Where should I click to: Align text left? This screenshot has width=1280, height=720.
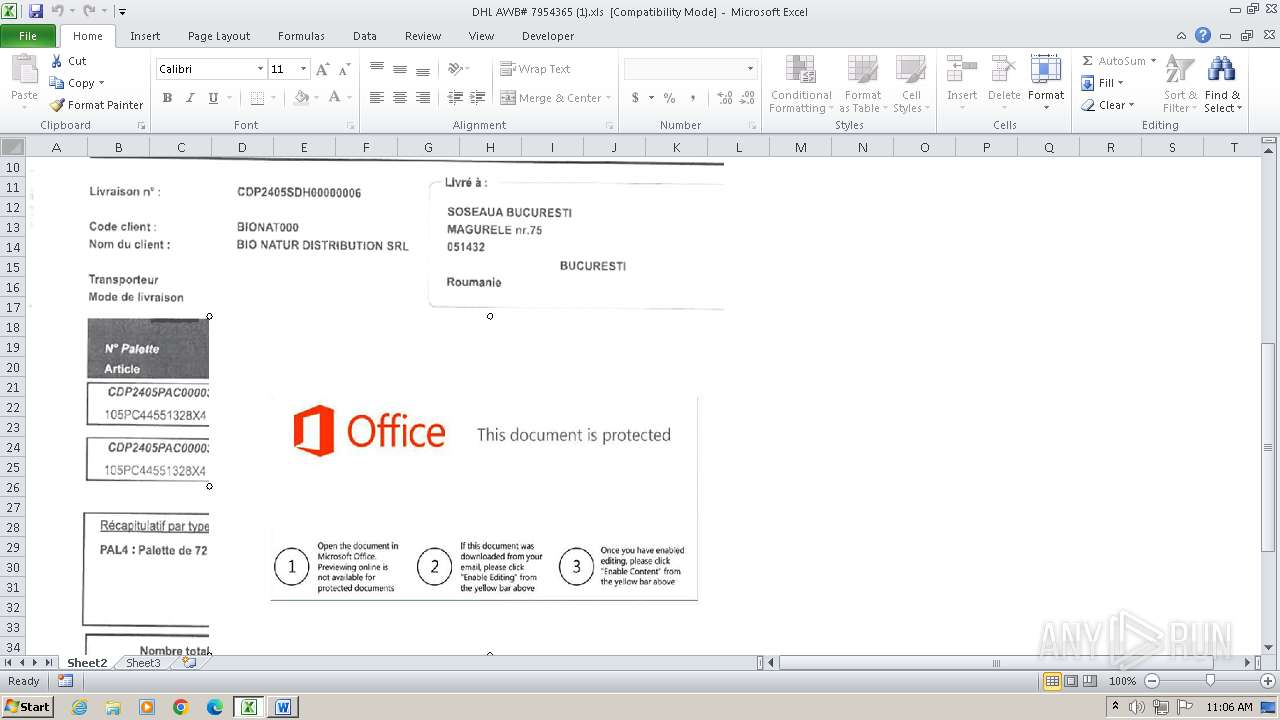point(377,98)
